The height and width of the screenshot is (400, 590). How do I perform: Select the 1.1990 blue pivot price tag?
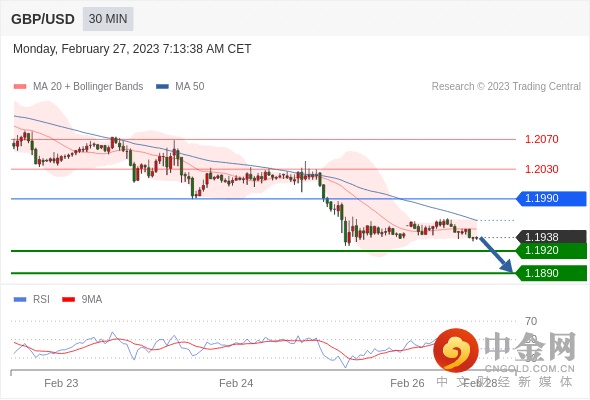click(x=551, y=198)
